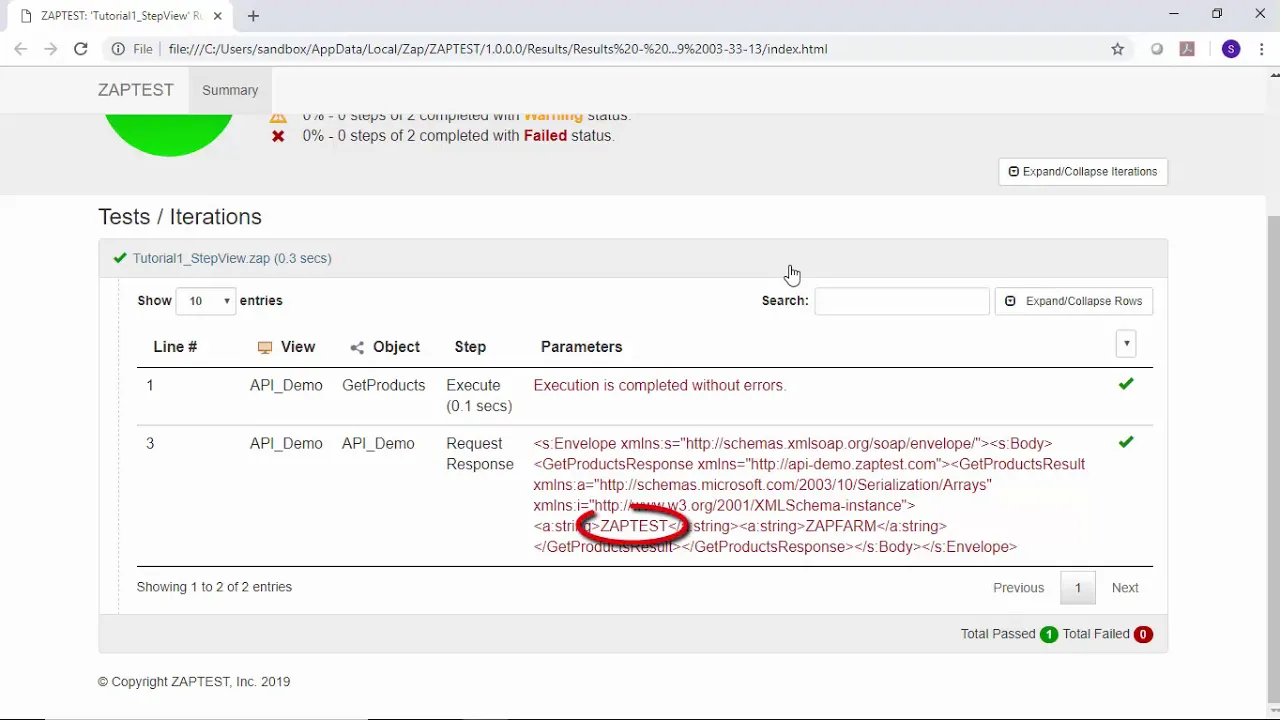Click the Request Response step cell

tap(480, 453)
